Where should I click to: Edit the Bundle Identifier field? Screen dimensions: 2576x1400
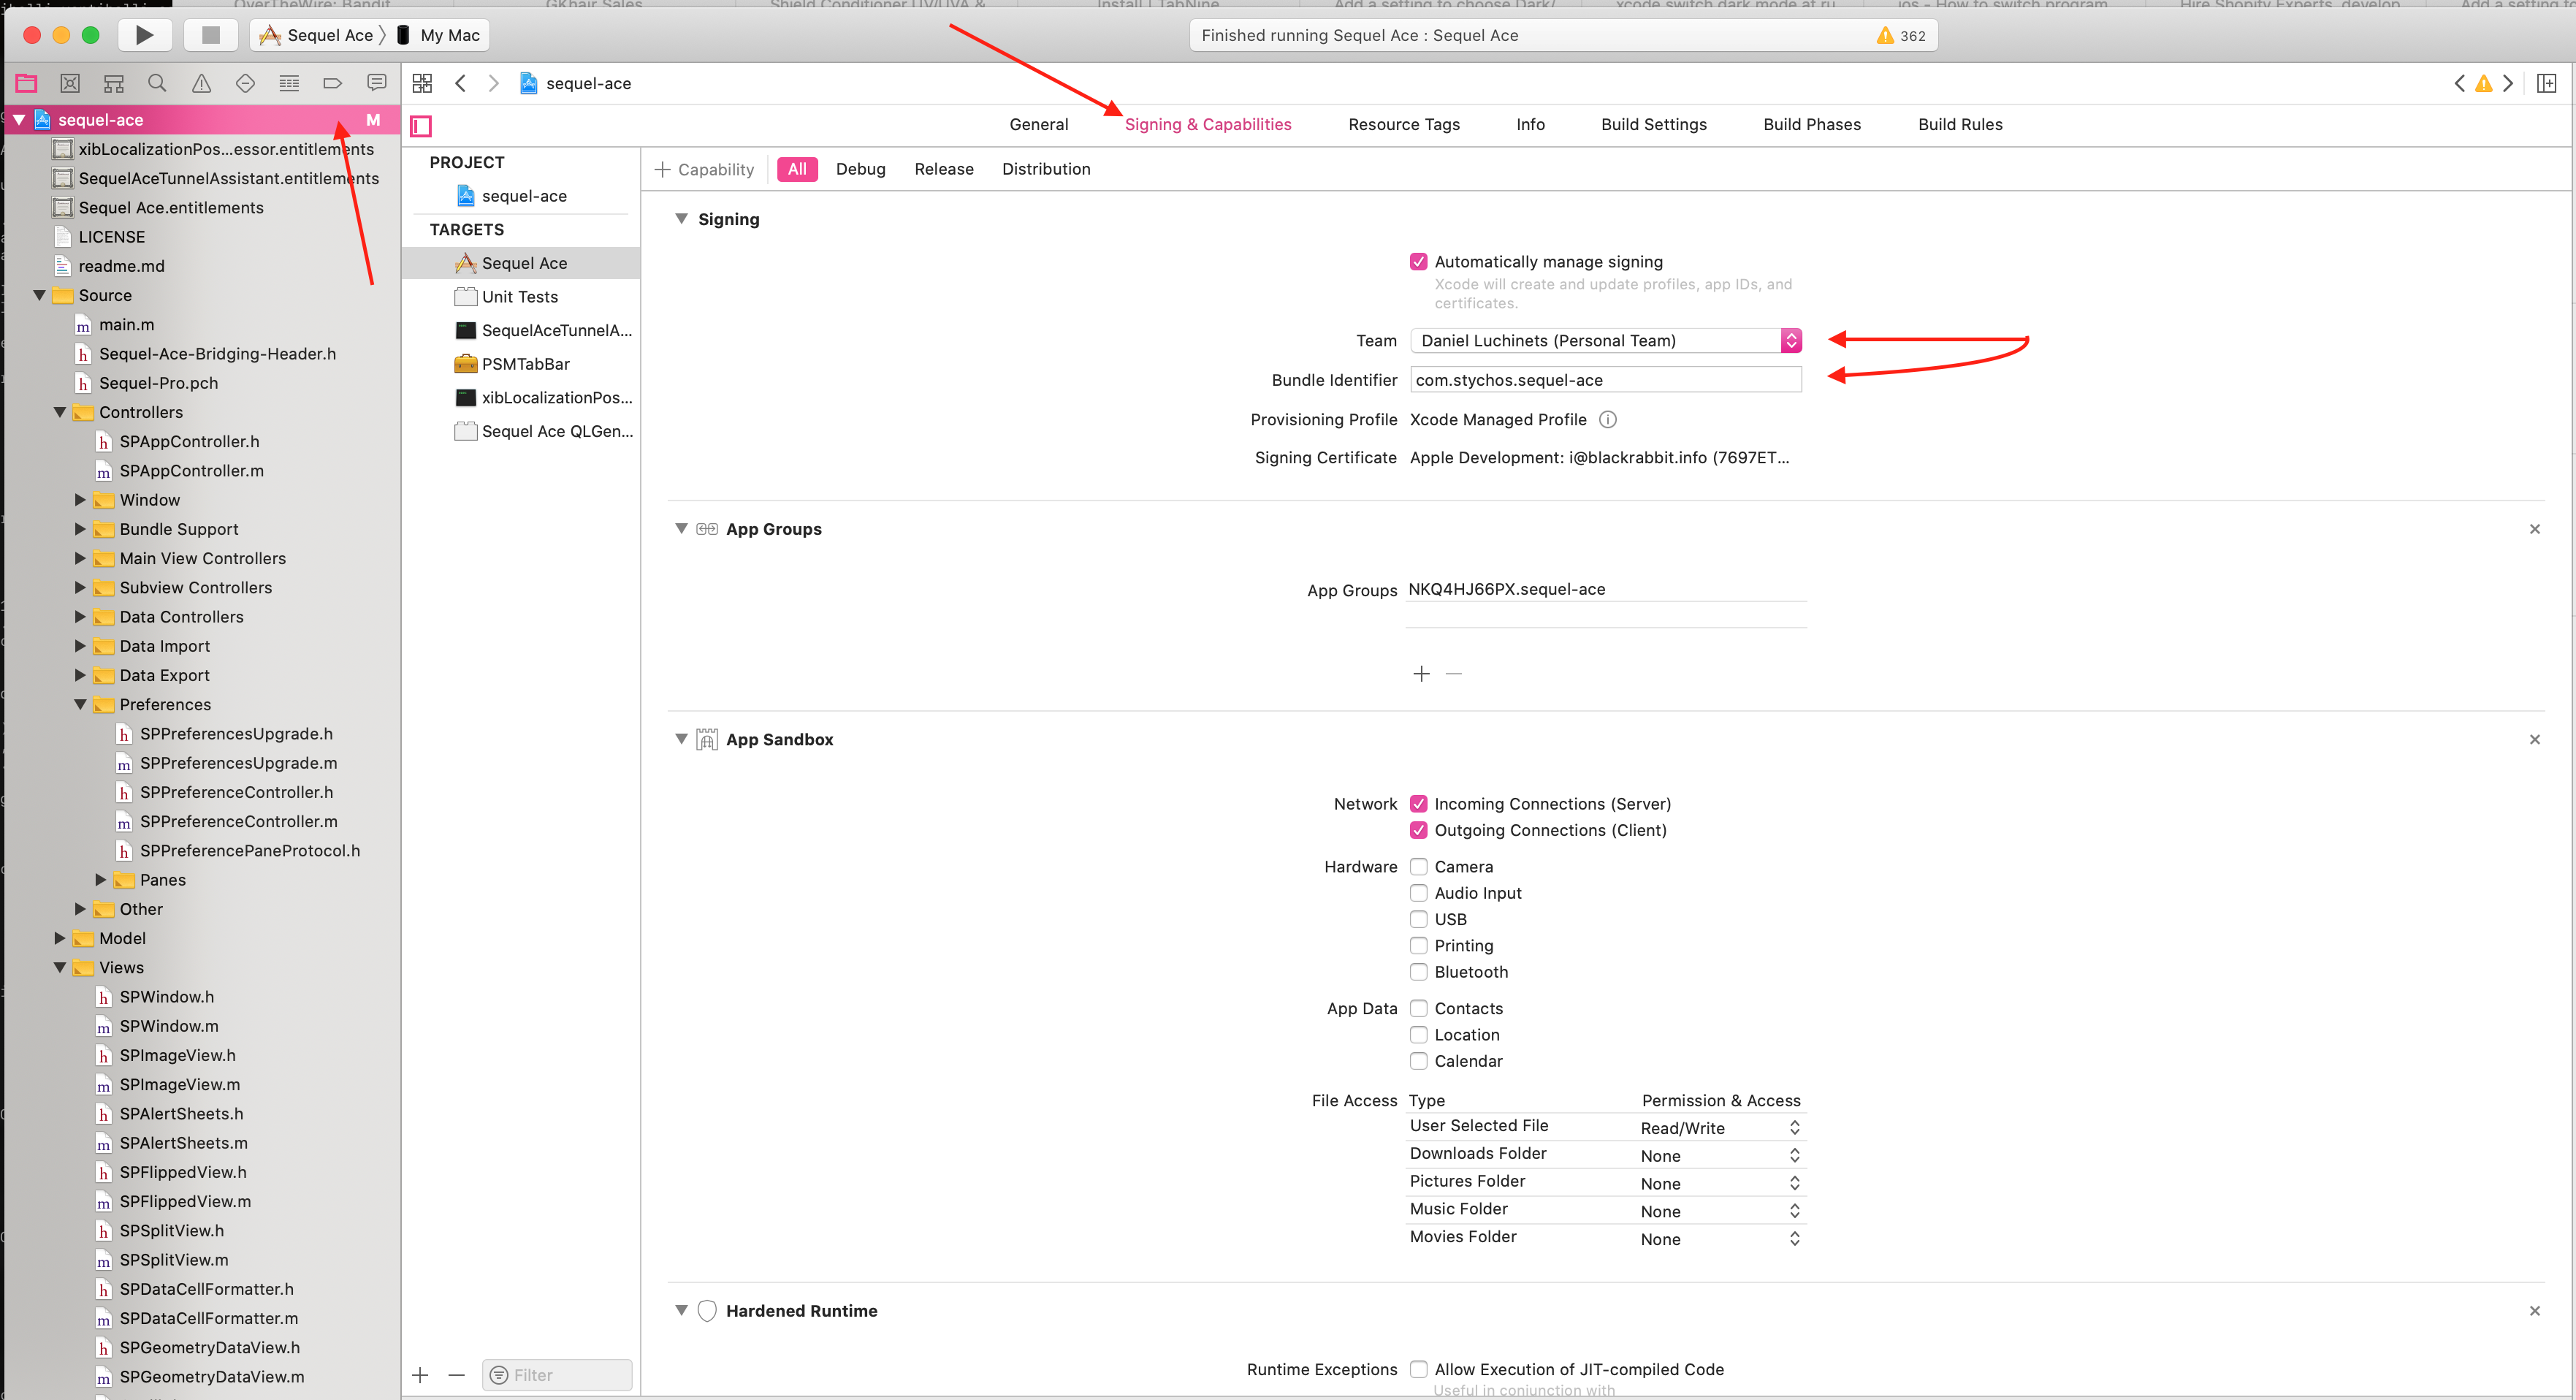pos(1606,380)
